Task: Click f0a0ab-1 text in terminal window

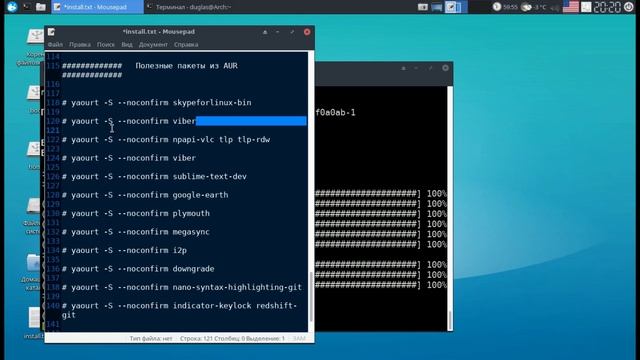Action: pyautogui.click(x=335, y=113)
